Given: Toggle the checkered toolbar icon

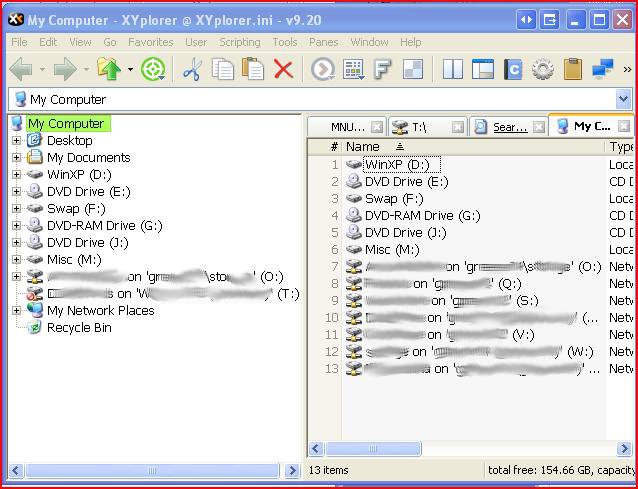Looking at the screenshot, I should pos(412,69).
